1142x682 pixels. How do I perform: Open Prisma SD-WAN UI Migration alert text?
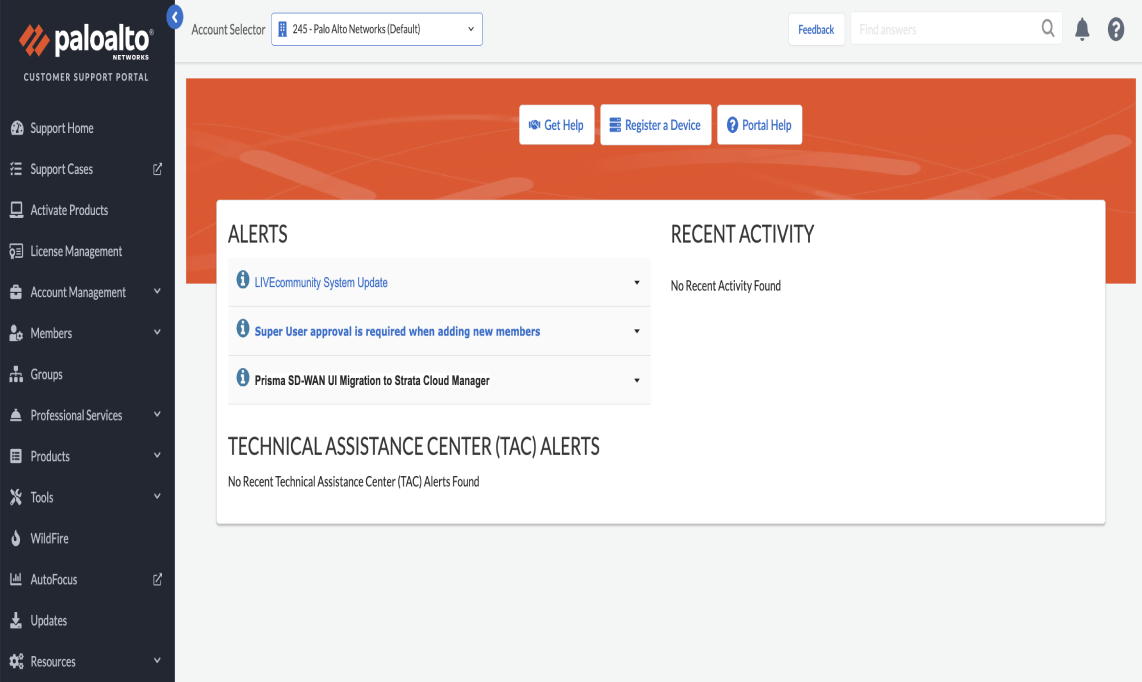[372, 380]
